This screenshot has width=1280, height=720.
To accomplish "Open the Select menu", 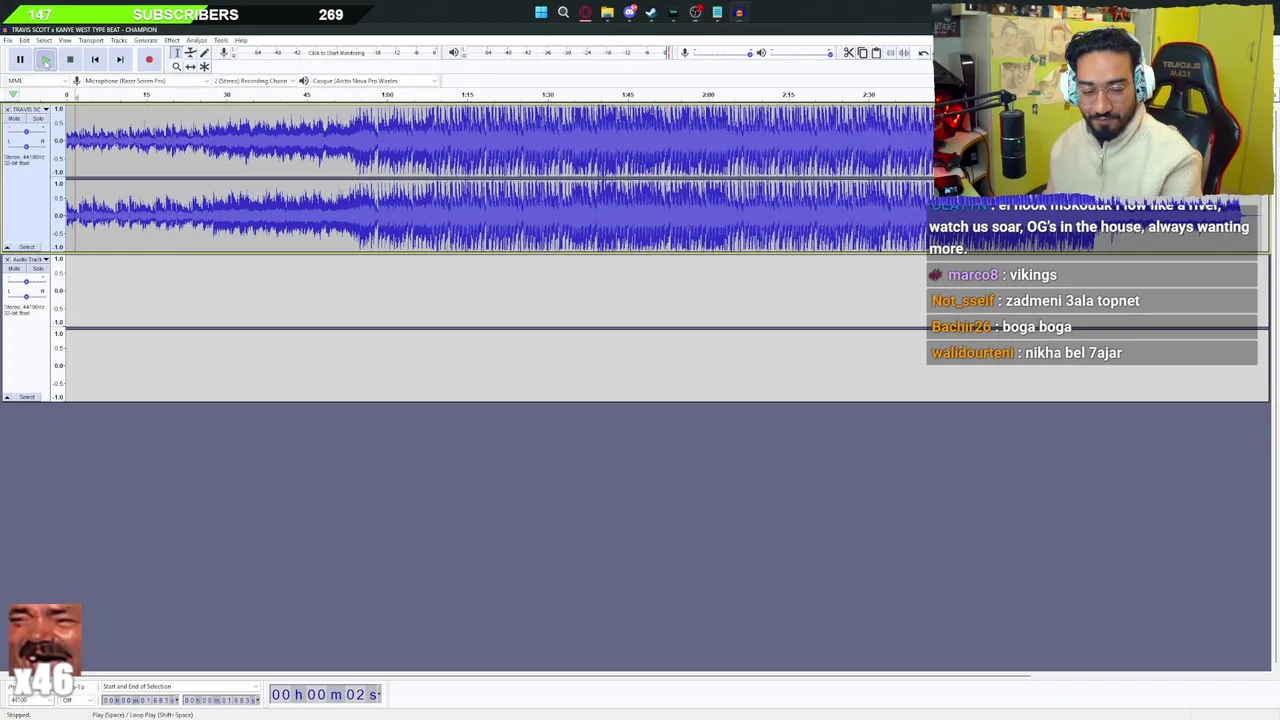I will point(44,40).
